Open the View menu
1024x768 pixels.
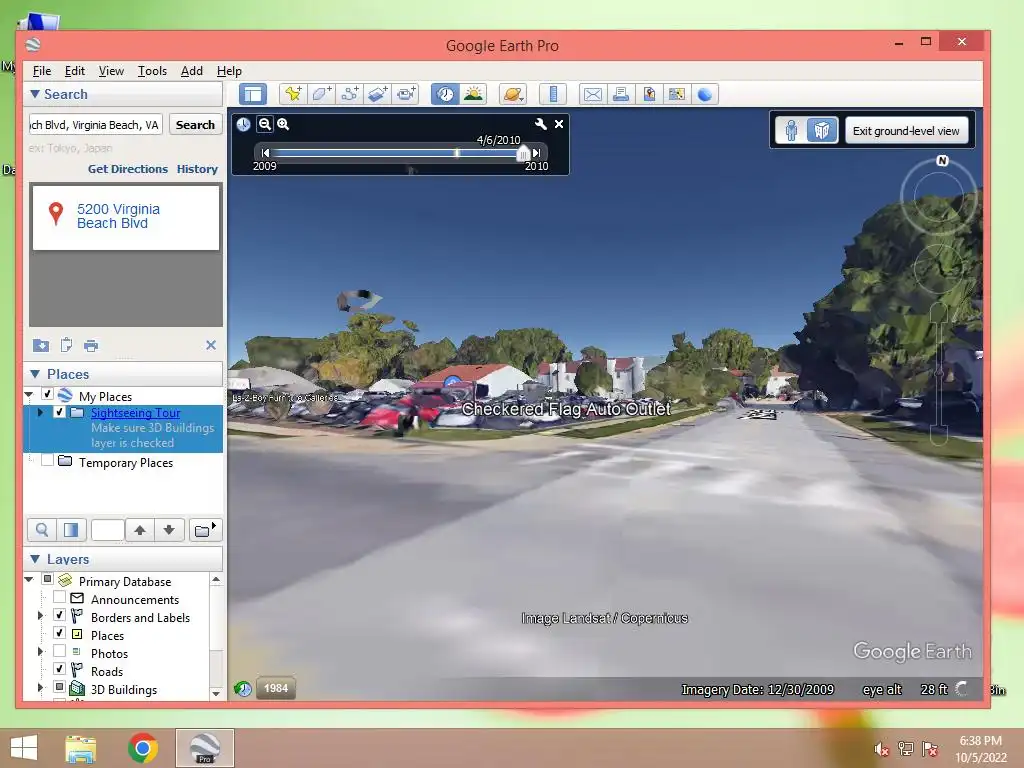[x=111, y=71]
